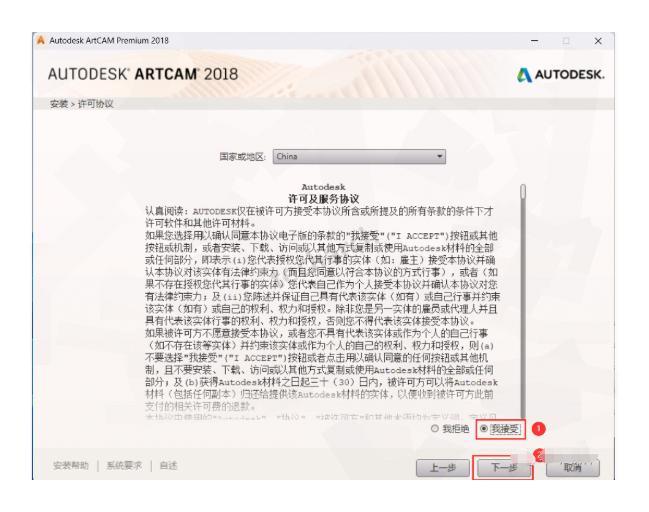Viewport: 649px width, 512px height.
Task: Select the 我接受 radio button
Action: point(484,429)
